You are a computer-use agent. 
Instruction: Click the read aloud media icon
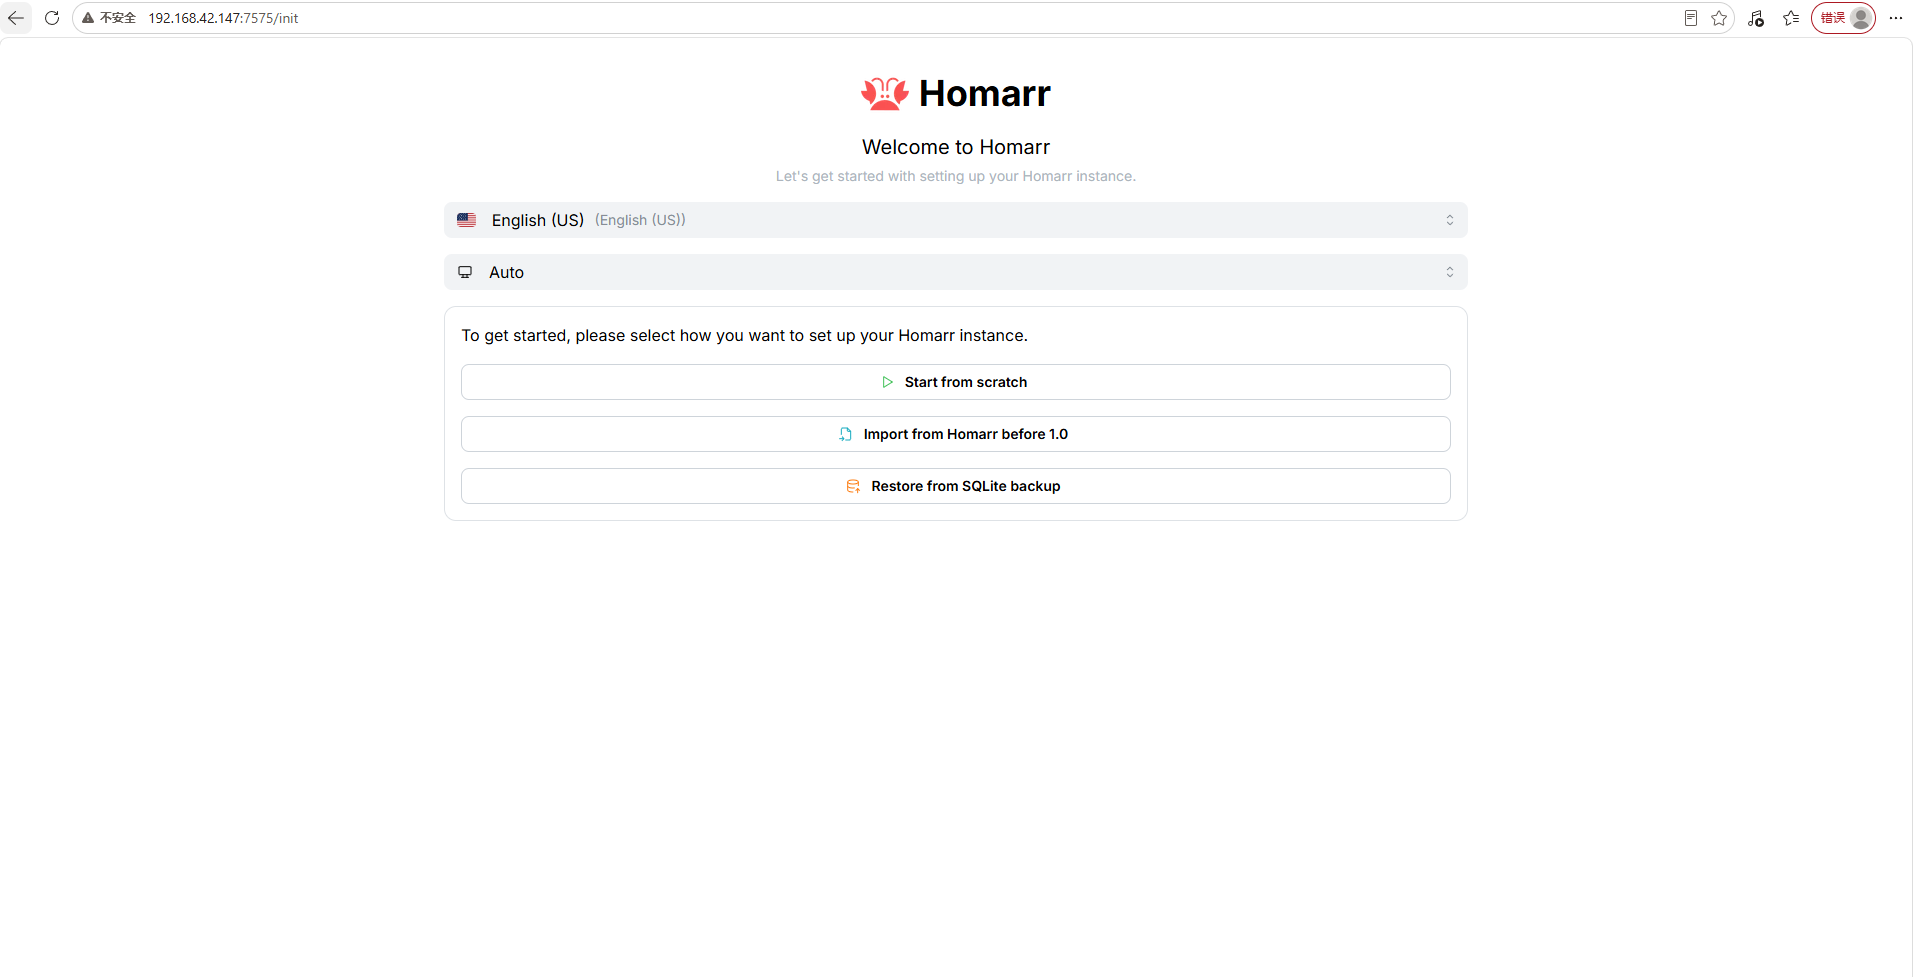(x=1756, y=18)
